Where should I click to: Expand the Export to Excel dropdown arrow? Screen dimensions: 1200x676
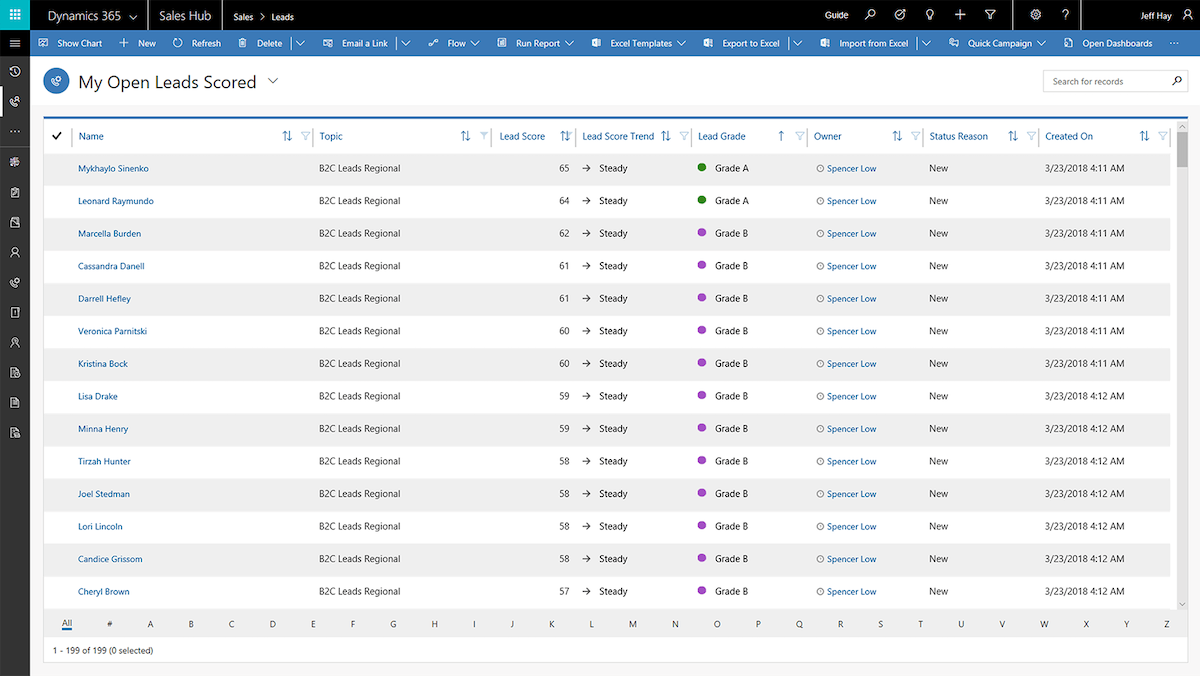point(797,43)
